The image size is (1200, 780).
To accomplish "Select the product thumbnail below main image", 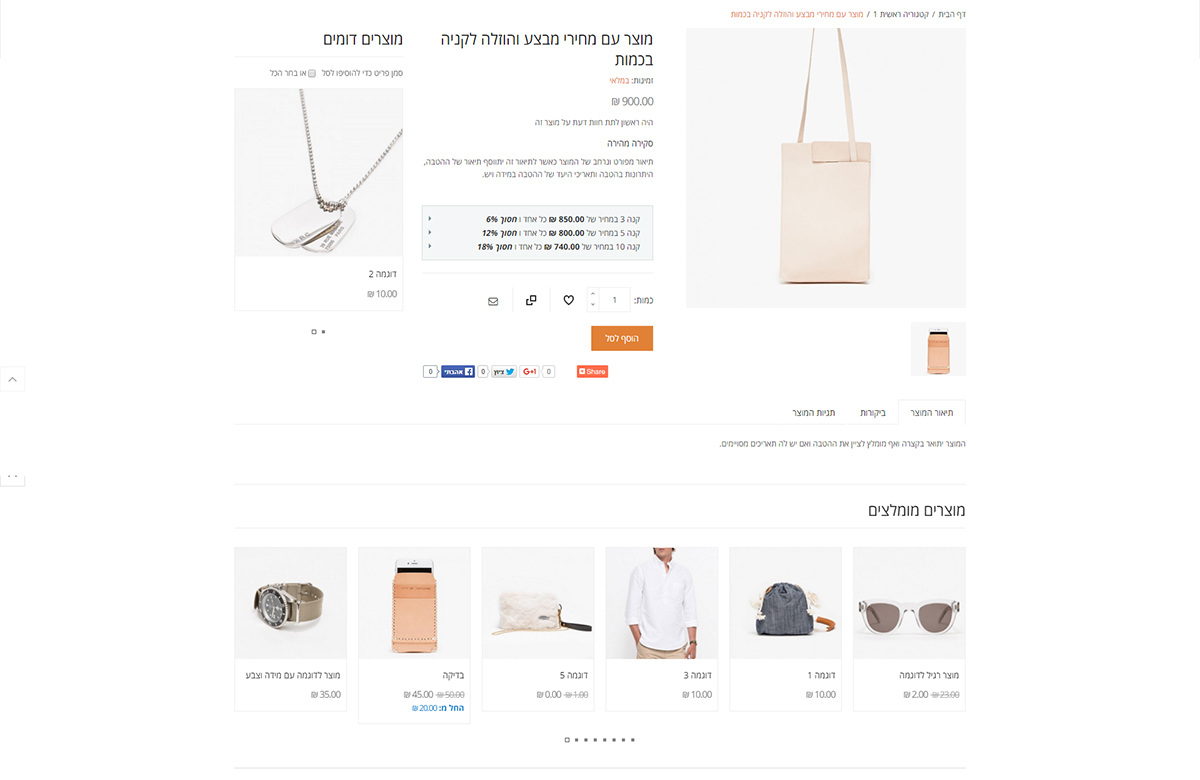I will pyautogui.click(x=938, y=349).
